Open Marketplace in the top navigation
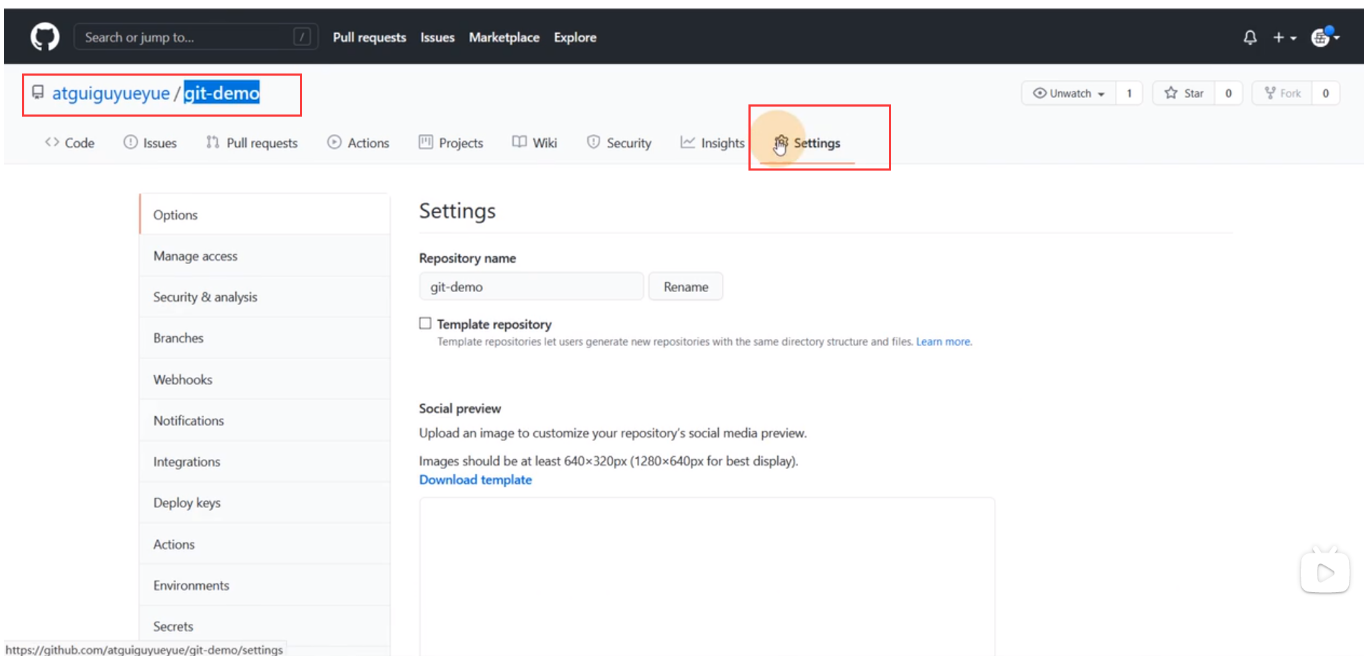1372x656 pixels. (504, 38)
